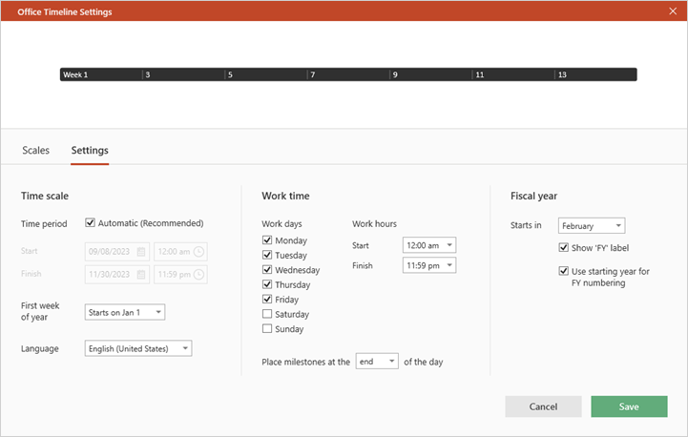
Task: Click the 'Time scale' section heading
Action: tap(45, 196)
